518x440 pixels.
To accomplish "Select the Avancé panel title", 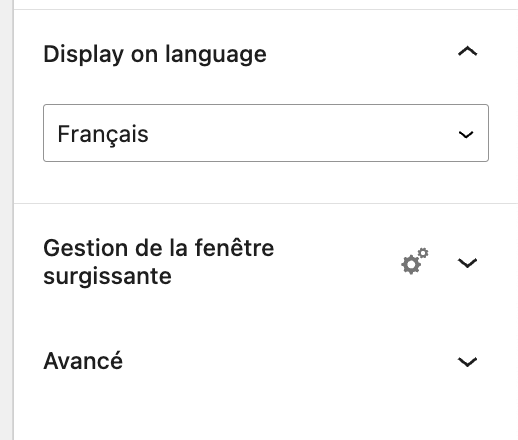I will [83, 361].
